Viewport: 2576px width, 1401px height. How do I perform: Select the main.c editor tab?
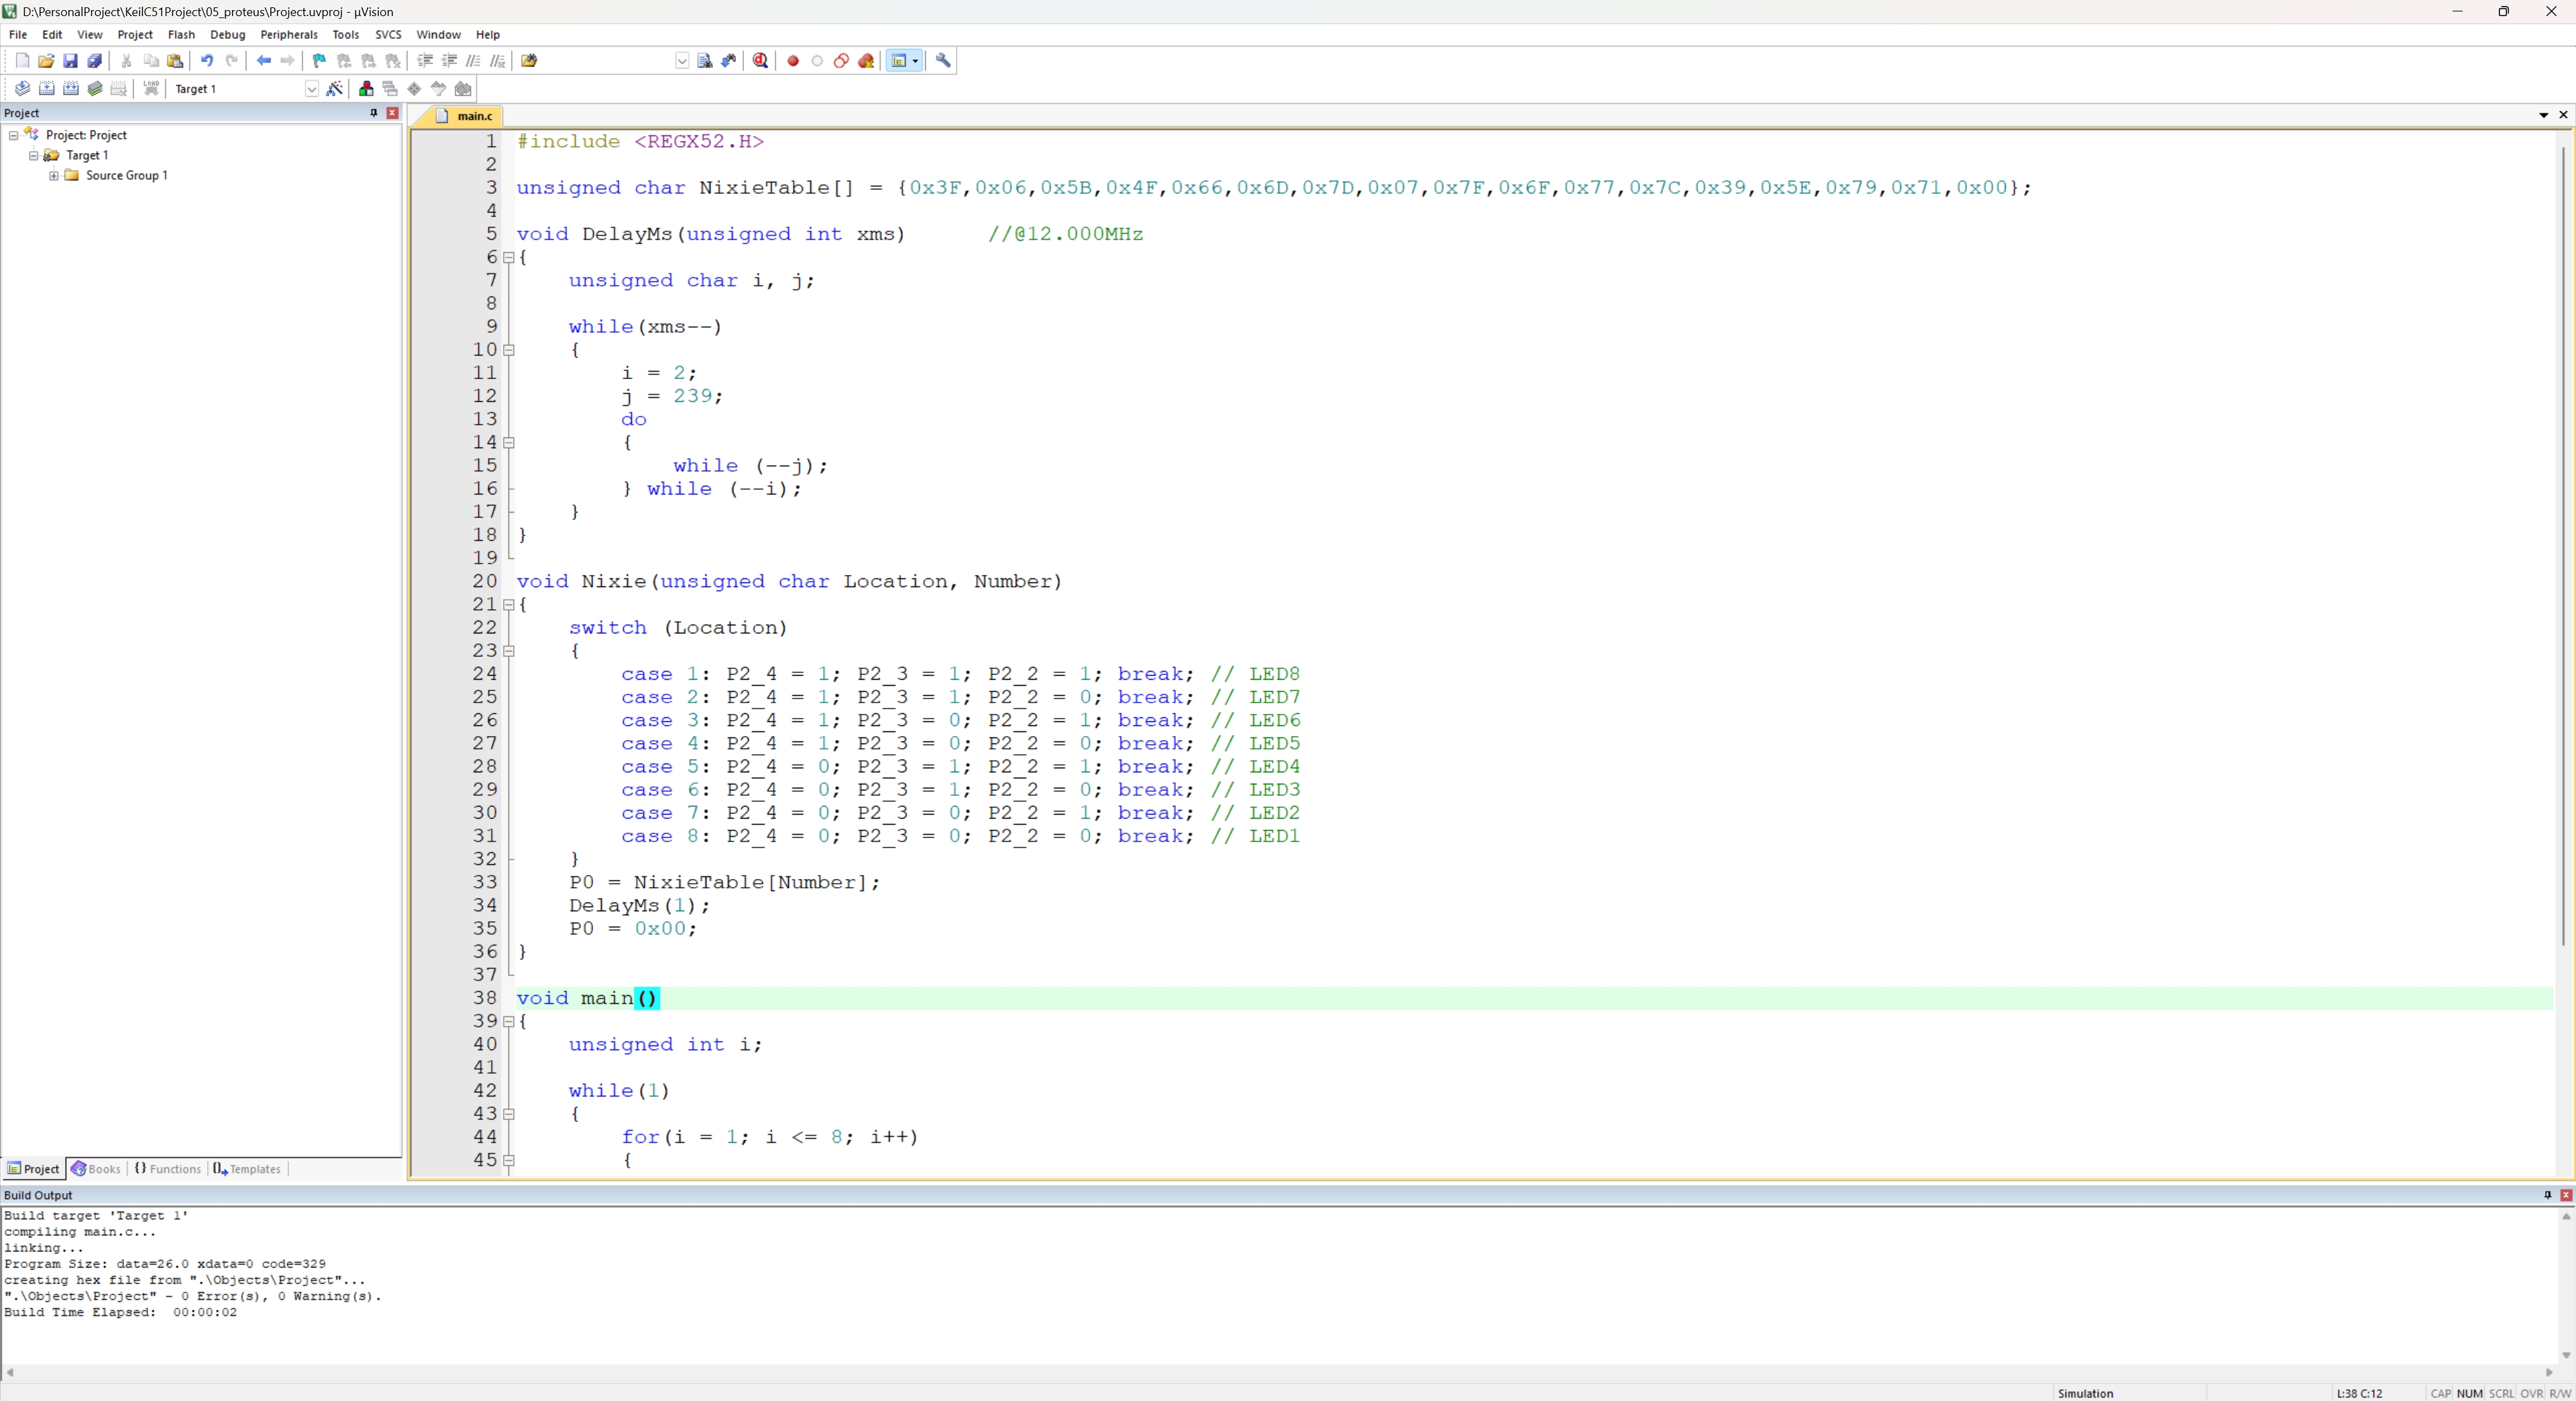[466, 116]
